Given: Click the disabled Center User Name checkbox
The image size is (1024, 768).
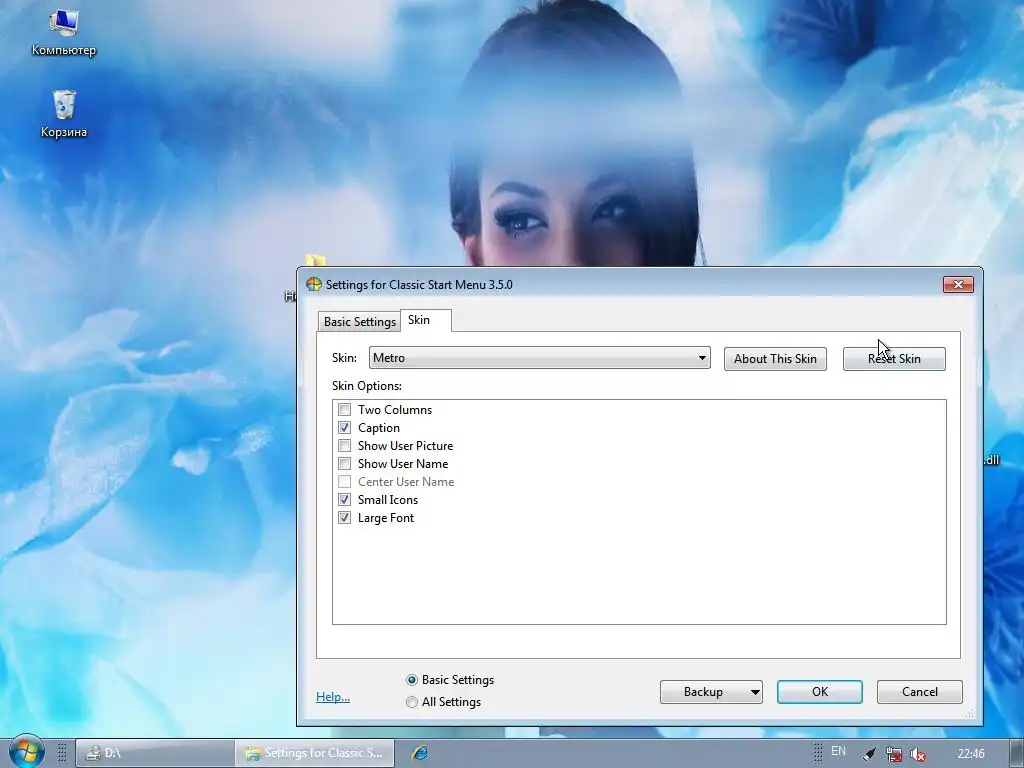Looking at the screenshot, I should pyautogui.click(x=344, y=482).
